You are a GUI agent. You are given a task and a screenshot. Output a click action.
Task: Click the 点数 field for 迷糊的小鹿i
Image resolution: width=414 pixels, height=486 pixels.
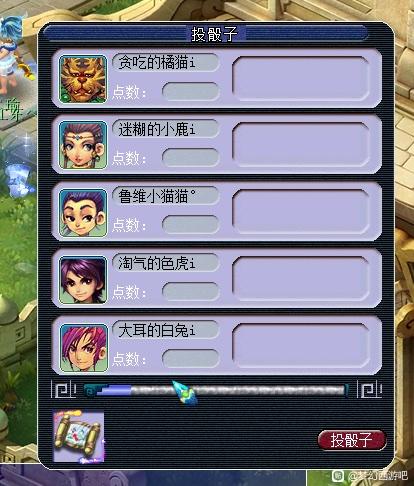[x=191, y=157]
